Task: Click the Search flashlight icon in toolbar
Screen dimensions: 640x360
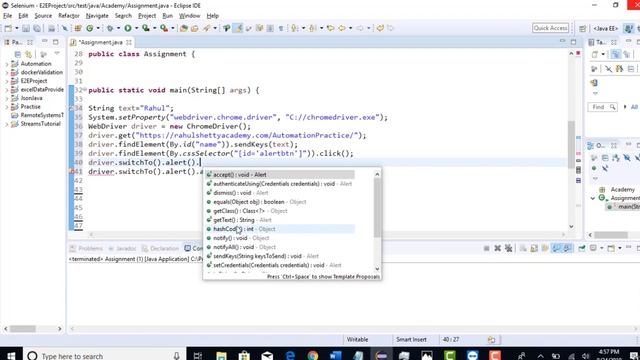Action: [x=207, y=28]
